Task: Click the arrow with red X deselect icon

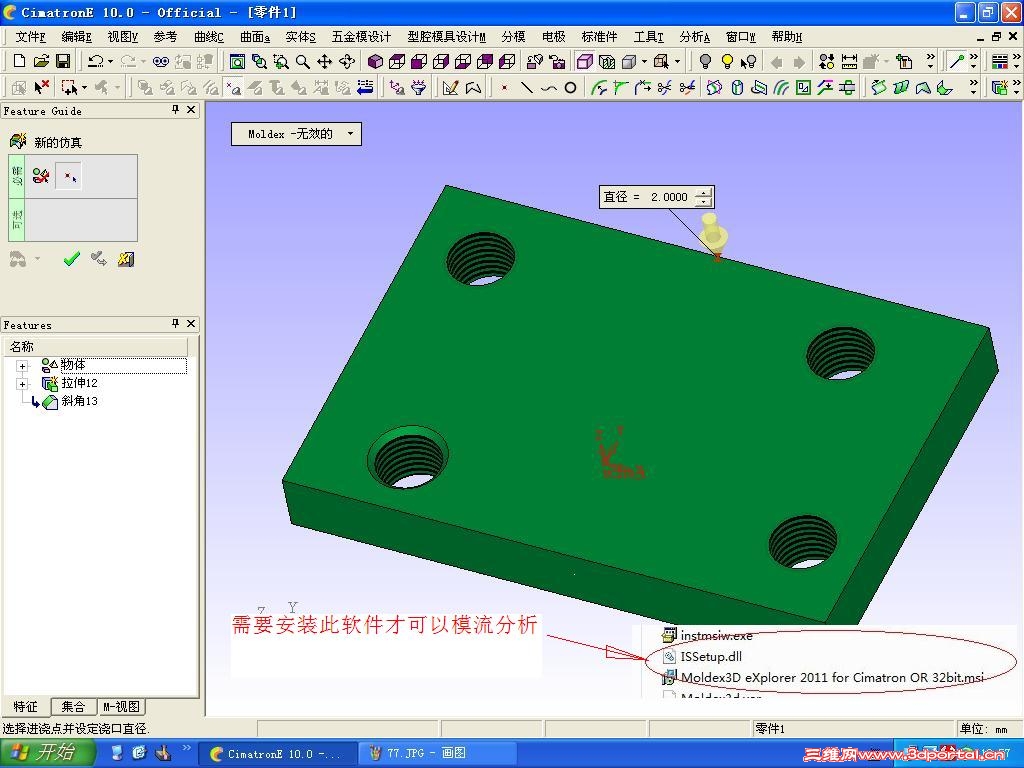Action: pyautogui.click(x=41, y=87)
